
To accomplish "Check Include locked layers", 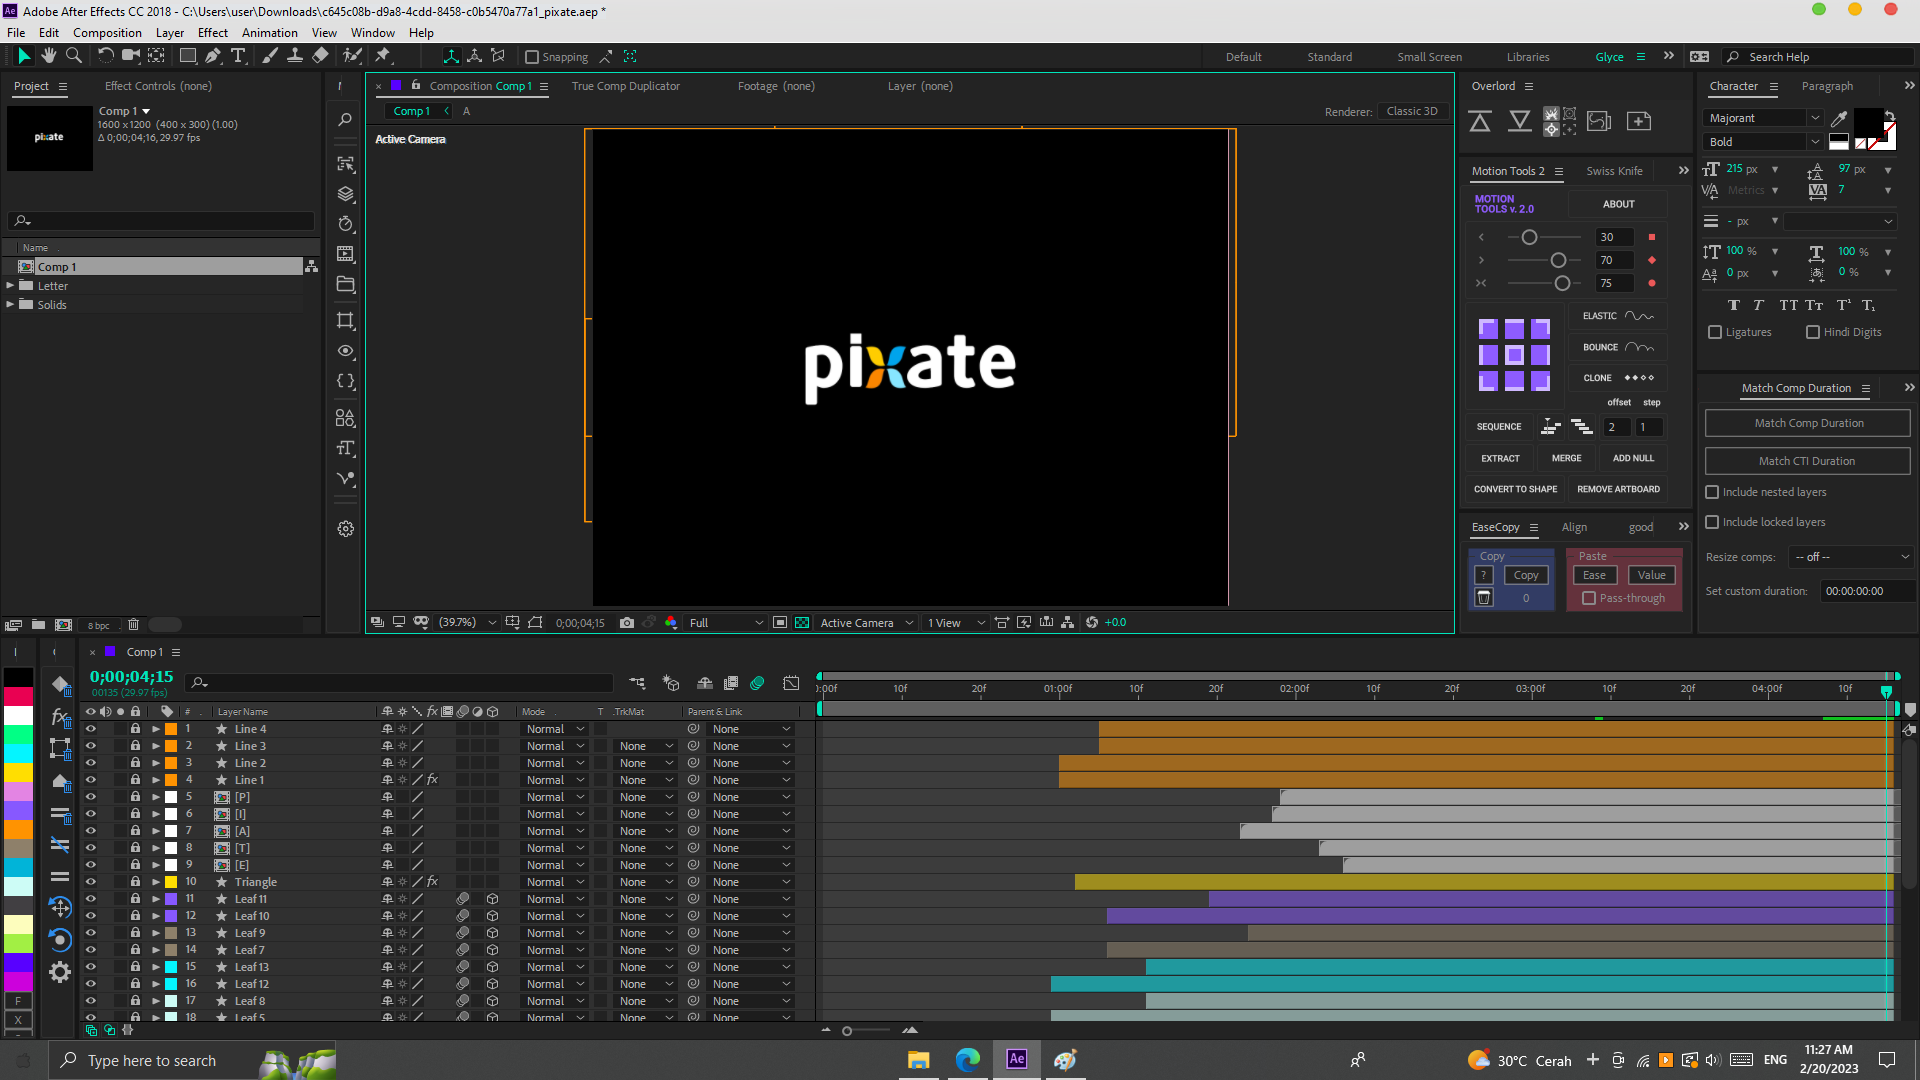I will click(1712, 522).
